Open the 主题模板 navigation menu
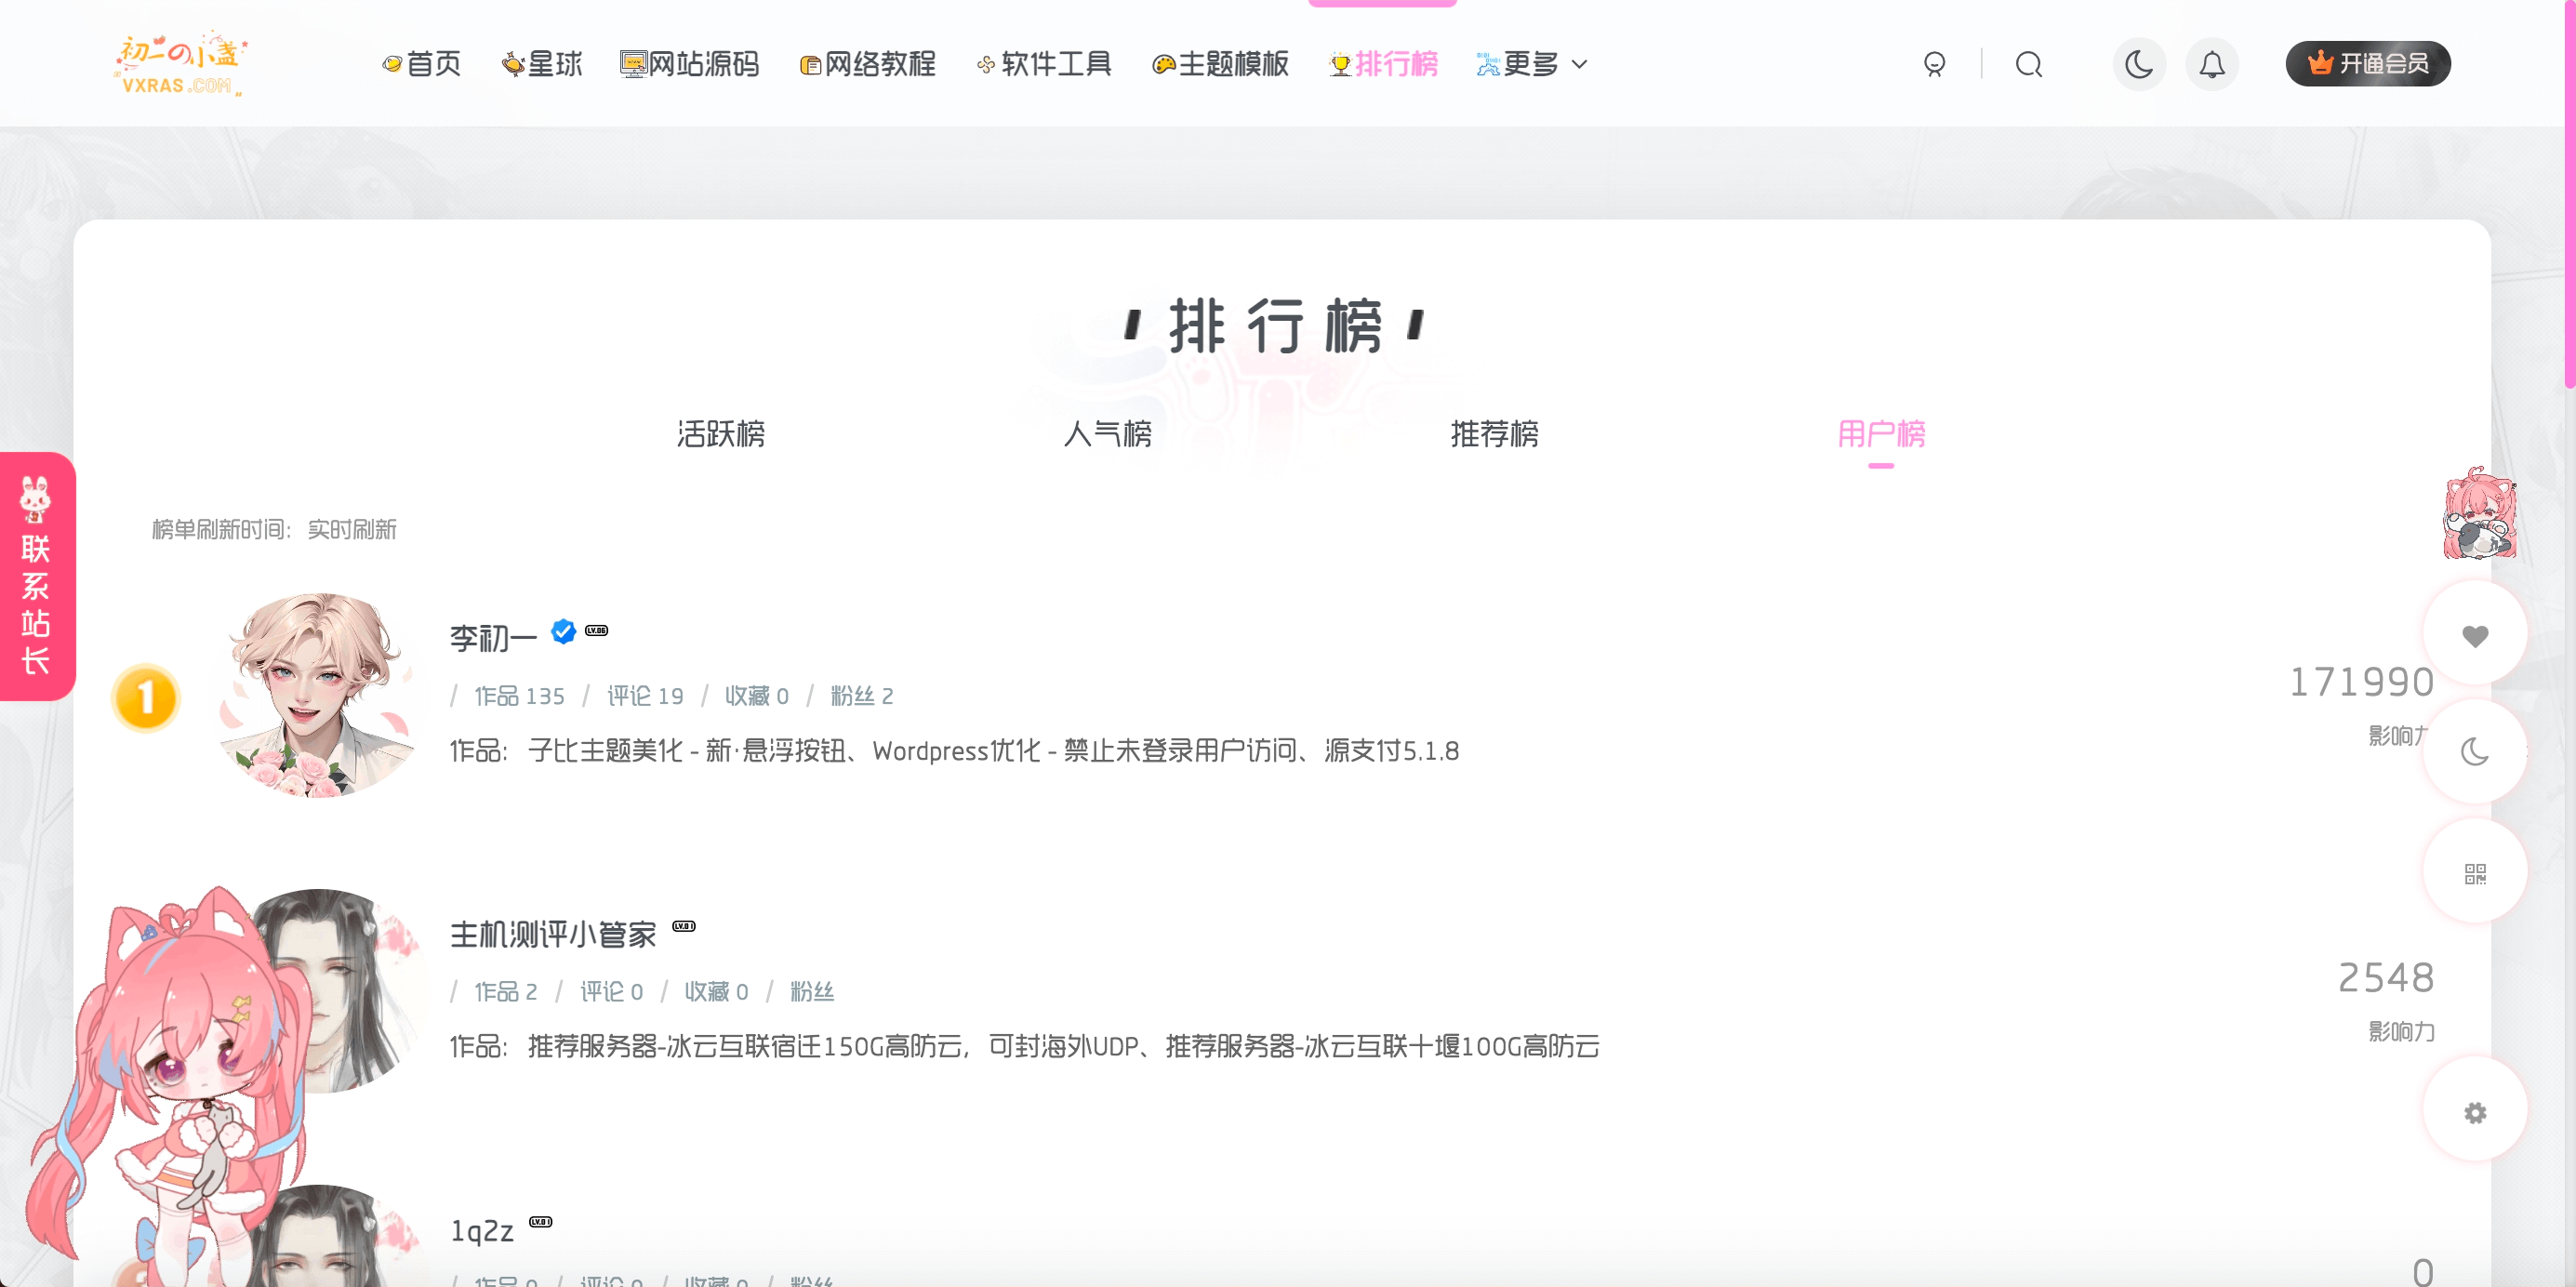Viewport: 2576px width, 1287px height. [x=1221, y=63]
